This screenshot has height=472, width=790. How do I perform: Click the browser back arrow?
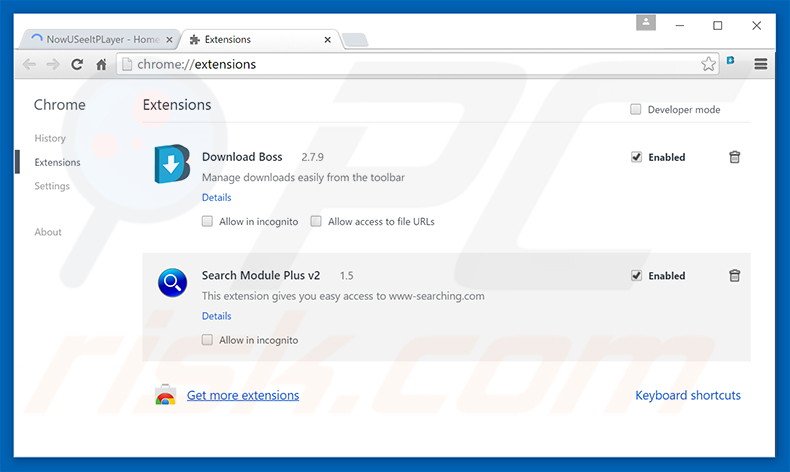point(29,64)
